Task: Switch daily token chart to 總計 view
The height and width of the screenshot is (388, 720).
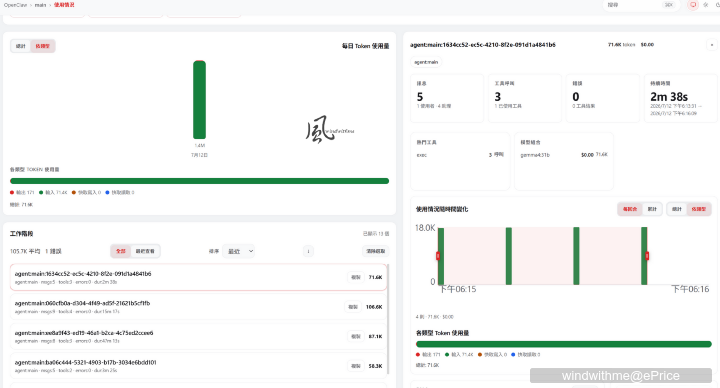Action: 21,46
